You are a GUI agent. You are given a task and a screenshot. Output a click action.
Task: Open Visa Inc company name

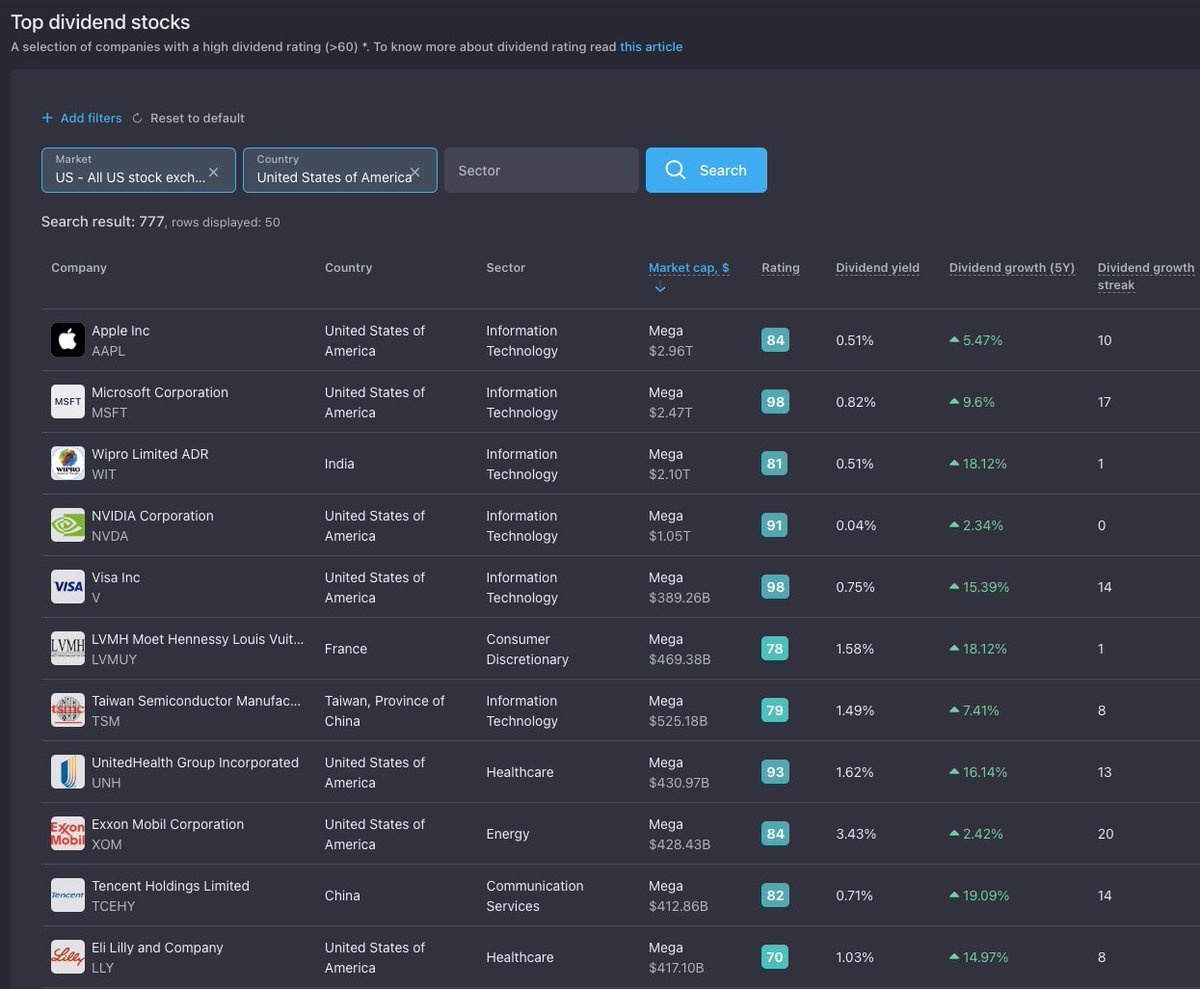[x=116, y=578]
